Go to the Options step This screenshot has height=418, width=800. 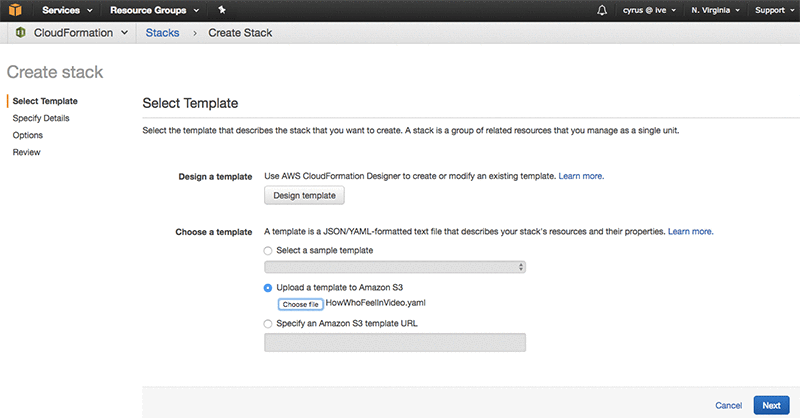click(28, 135)
